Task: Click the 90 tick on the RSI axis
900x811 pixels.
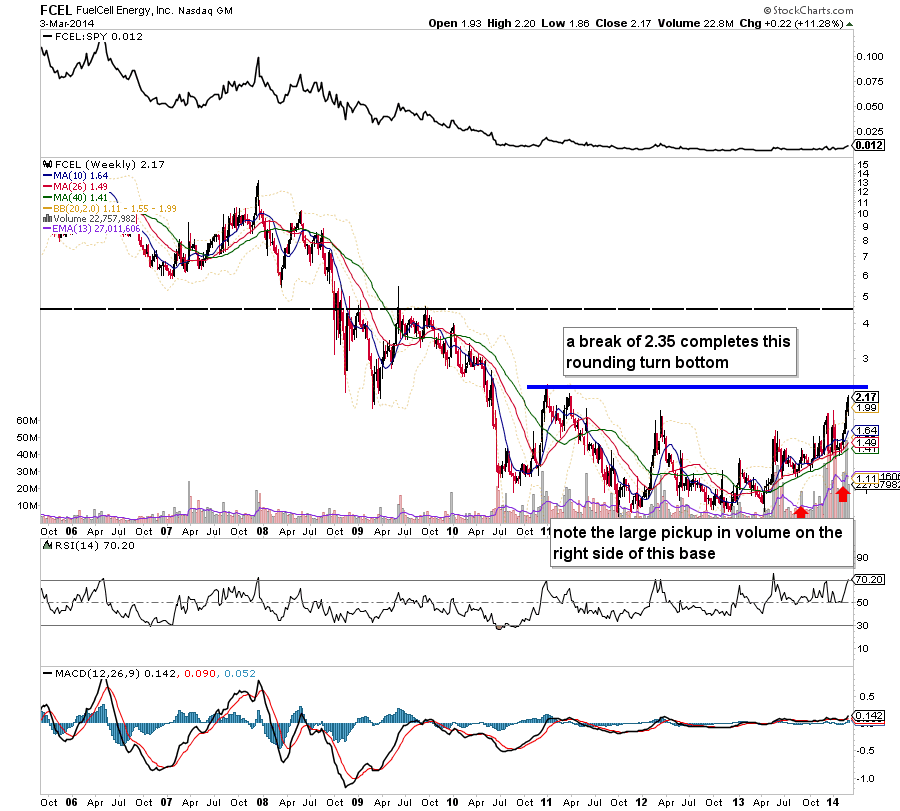Action: coord(862,558)
